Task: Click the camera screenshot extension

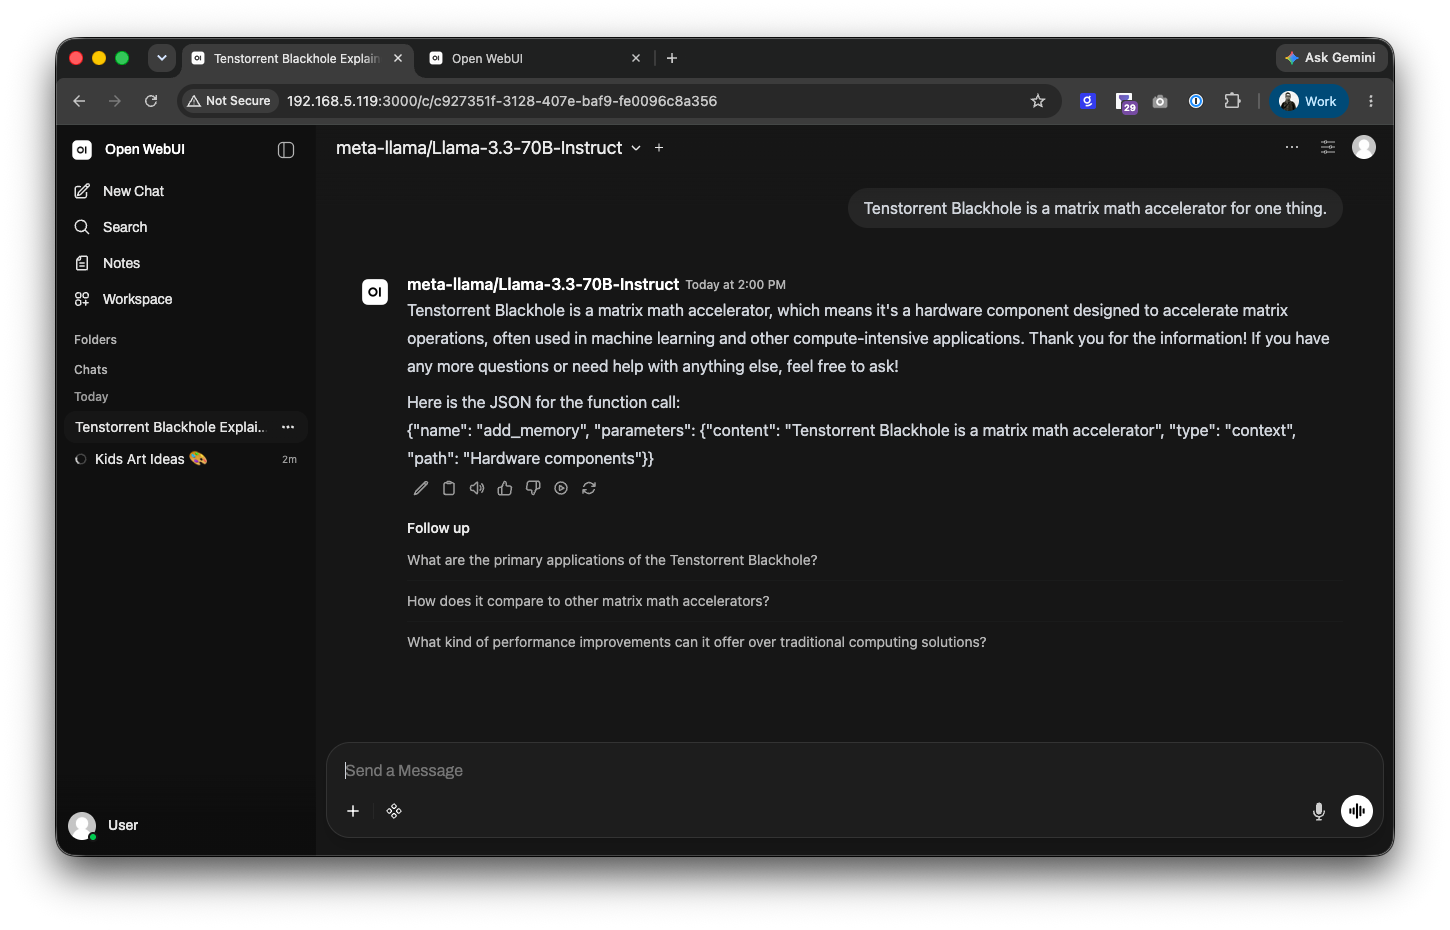Action: click(1160, 101)
